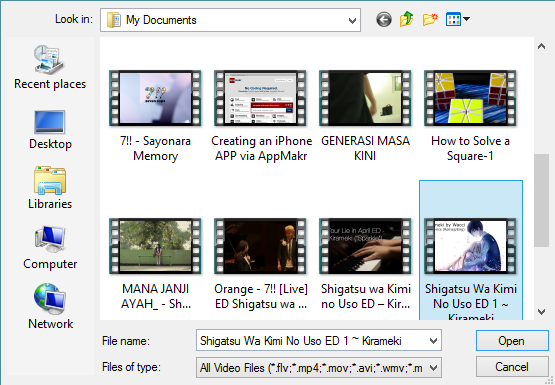555x385 pixels.
Task: Cancel the file dialog
Action: (512, 367)
